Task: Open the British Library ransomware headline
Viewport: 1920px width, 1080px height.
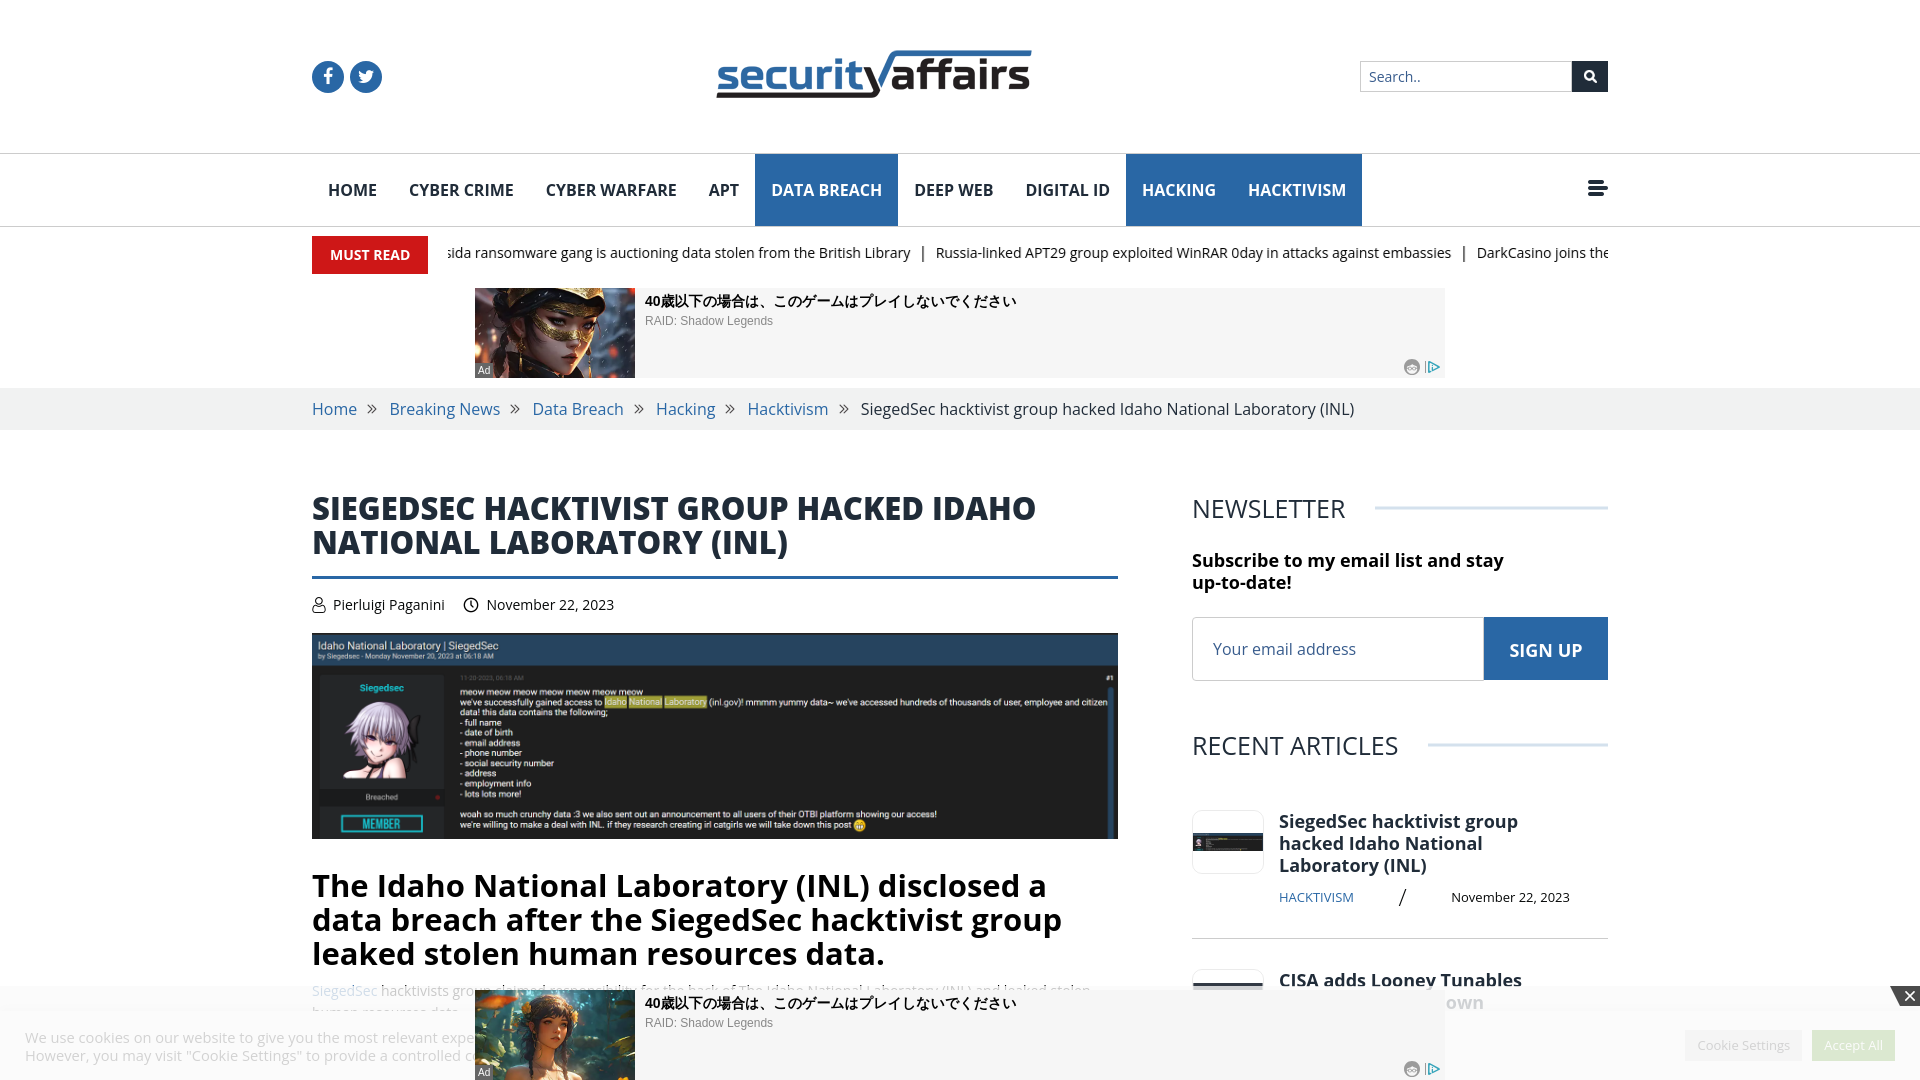Action: pos(679,253)
